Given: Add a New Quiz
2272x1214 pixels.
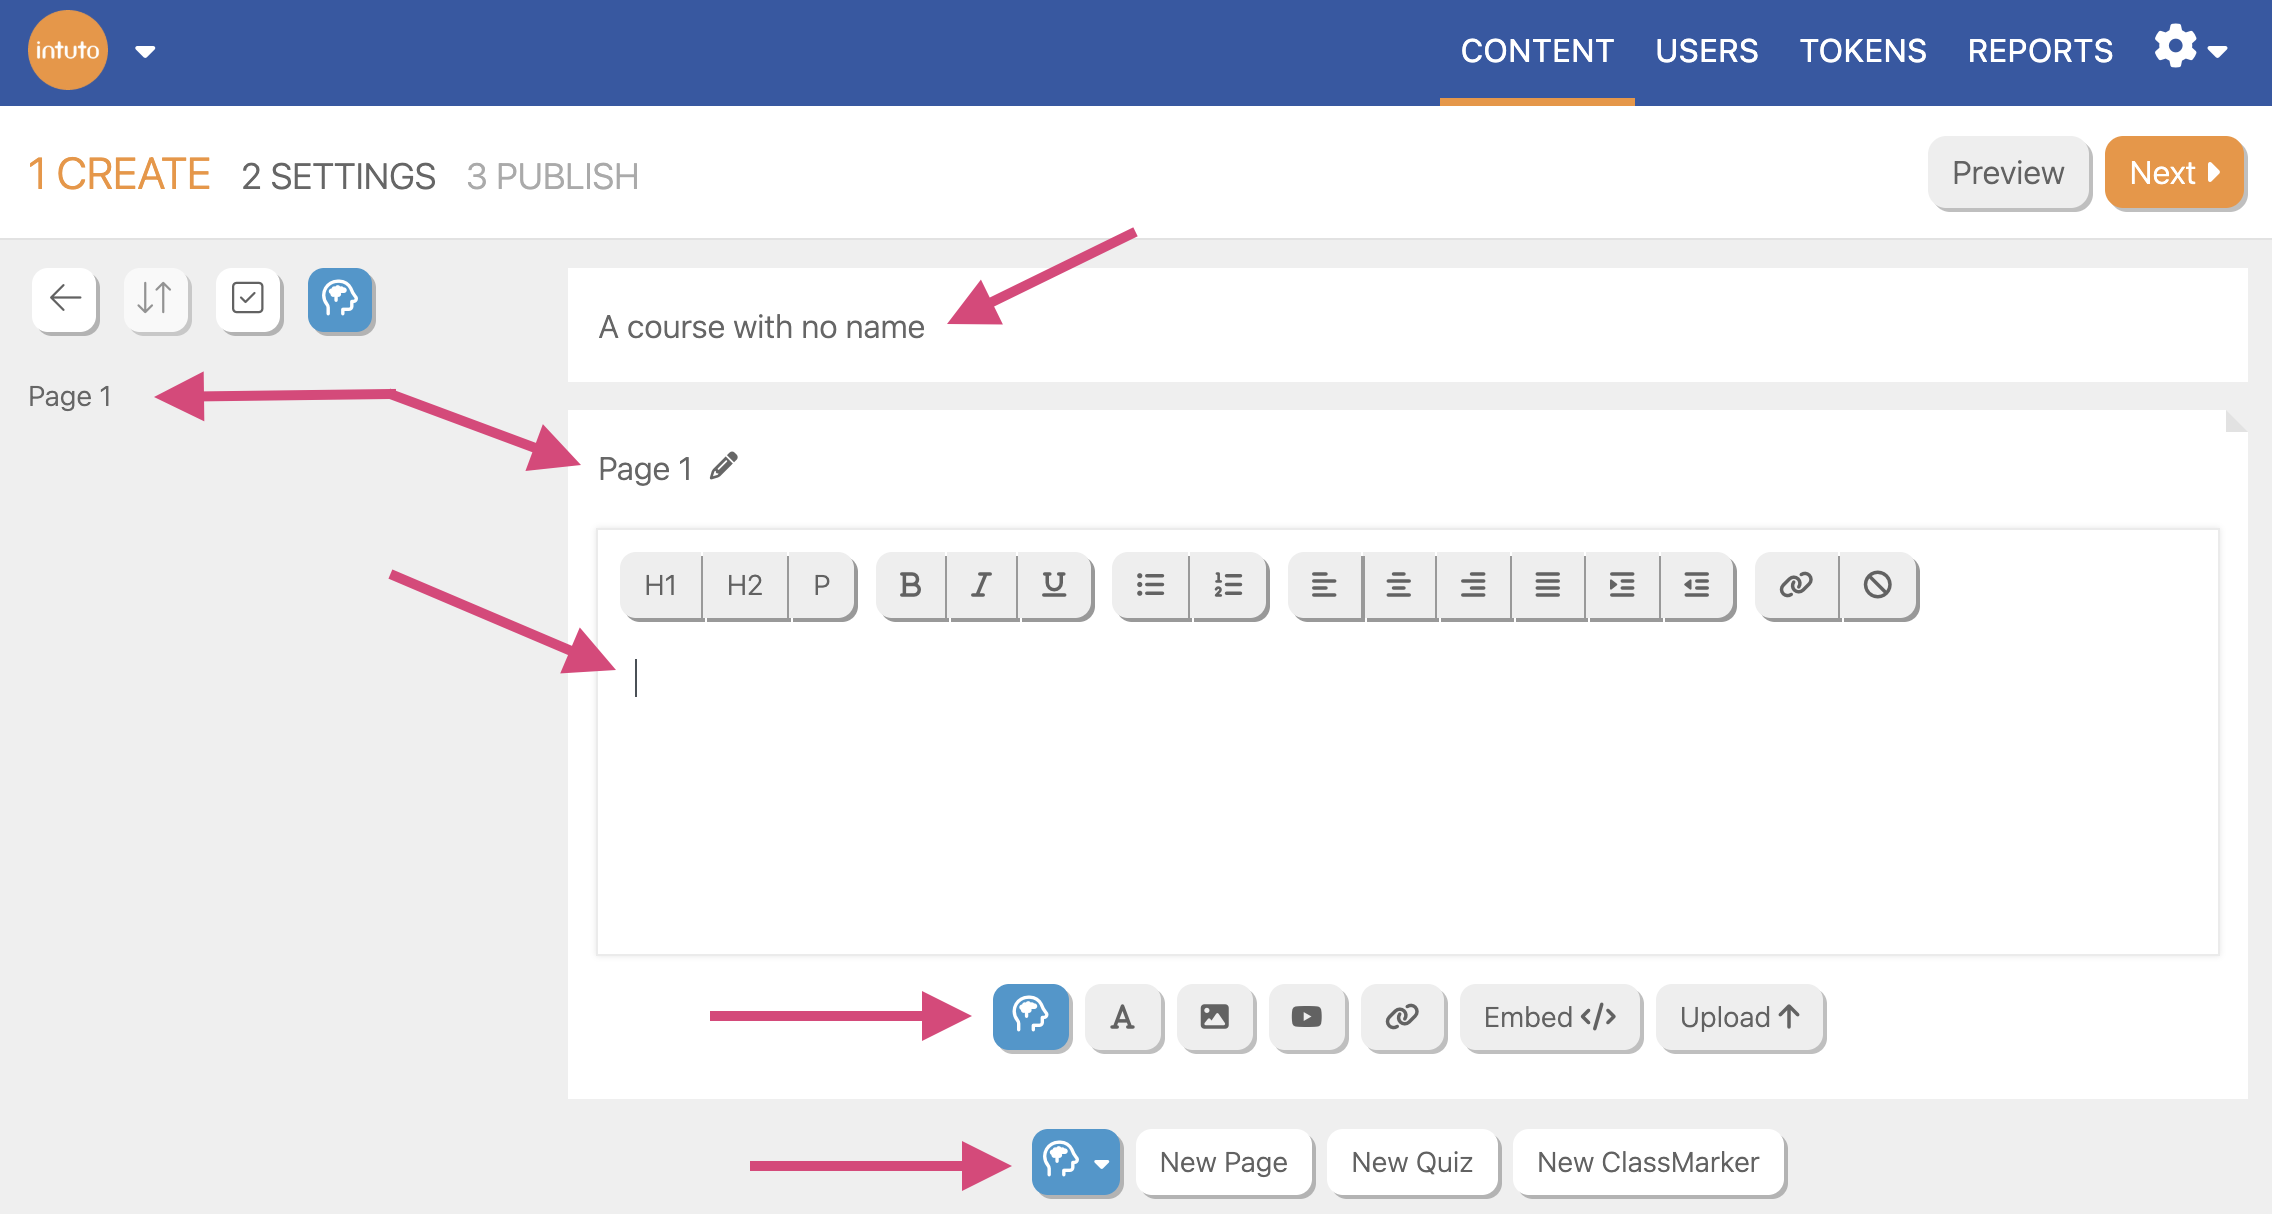Looking at the screenshot, I should coord(1411,1162).
